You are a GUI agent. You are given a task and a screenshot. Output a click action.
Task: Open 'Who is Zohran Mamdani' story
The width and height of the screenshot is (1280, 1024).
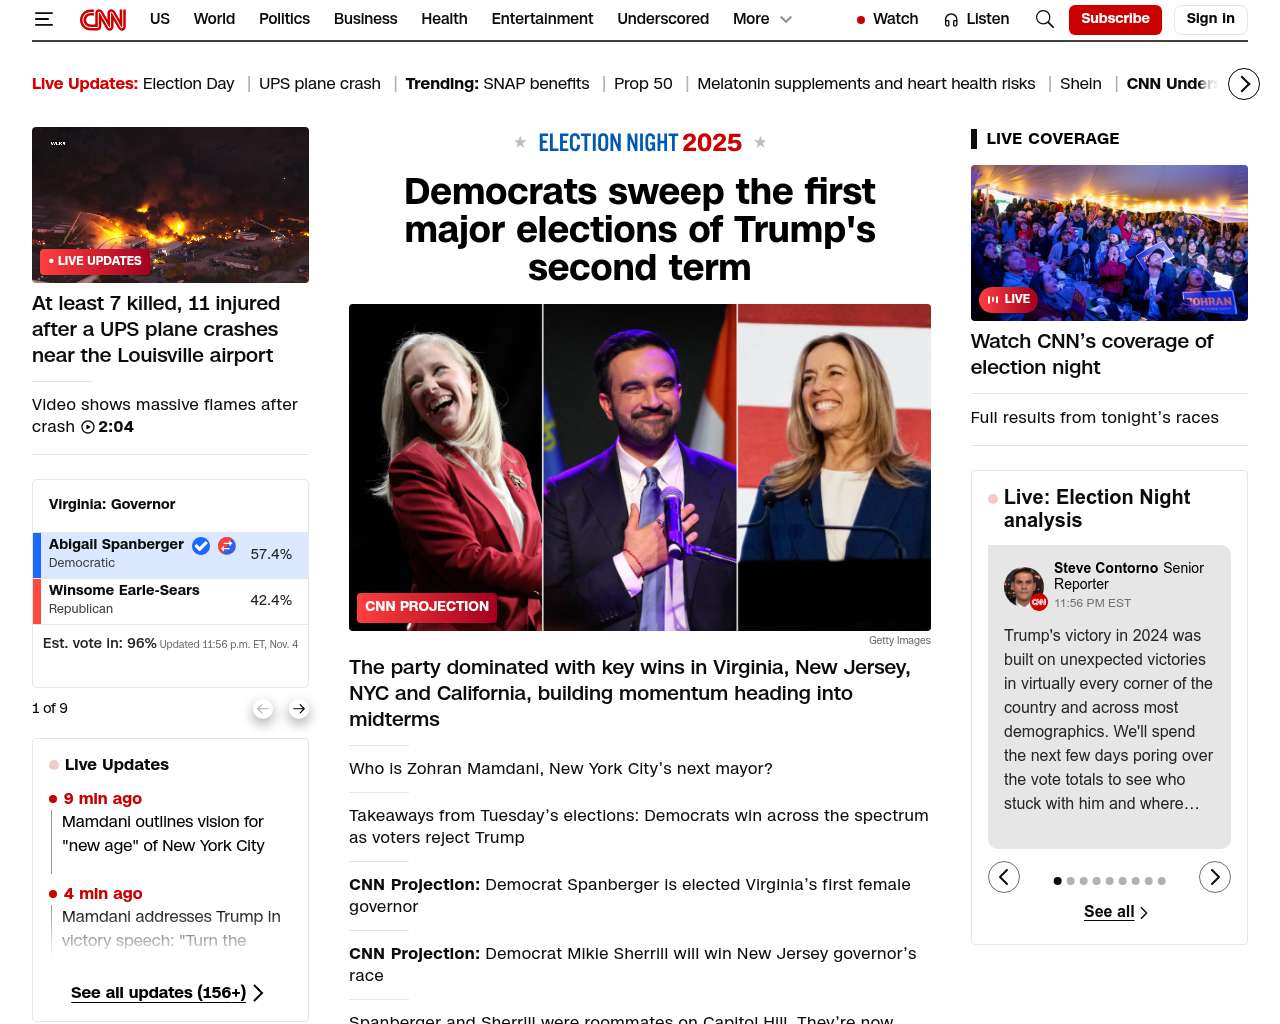[x=561, y=769]
